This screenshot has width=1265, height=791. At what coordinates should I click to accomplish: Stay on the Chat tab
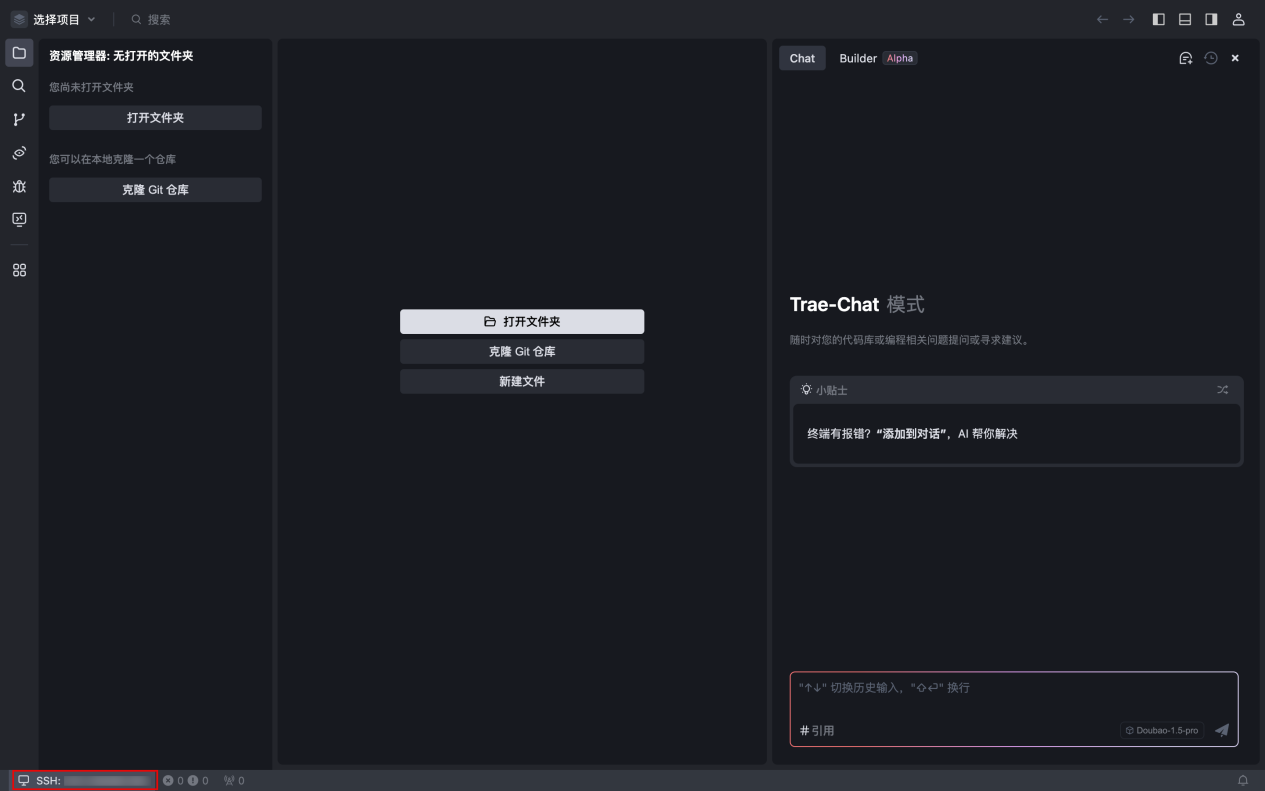coord(802,58)
